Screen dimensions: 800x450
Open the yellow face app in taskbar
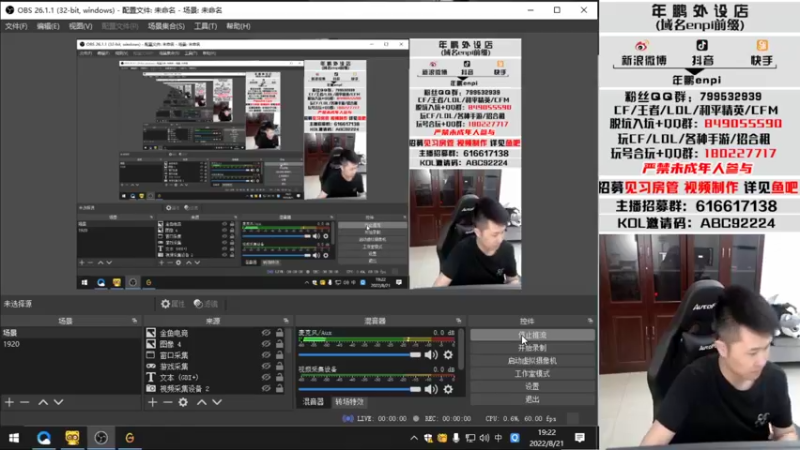click(x=72, y=438)
